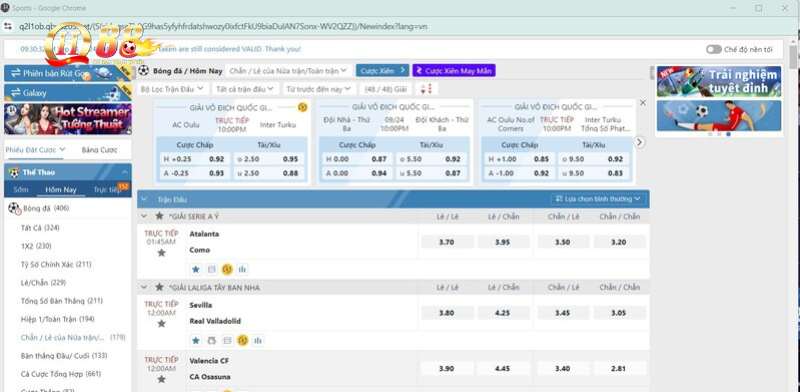
Task: Toggle the 'Chế độ nền tối' dark mode switch
Action: (714, 50)
